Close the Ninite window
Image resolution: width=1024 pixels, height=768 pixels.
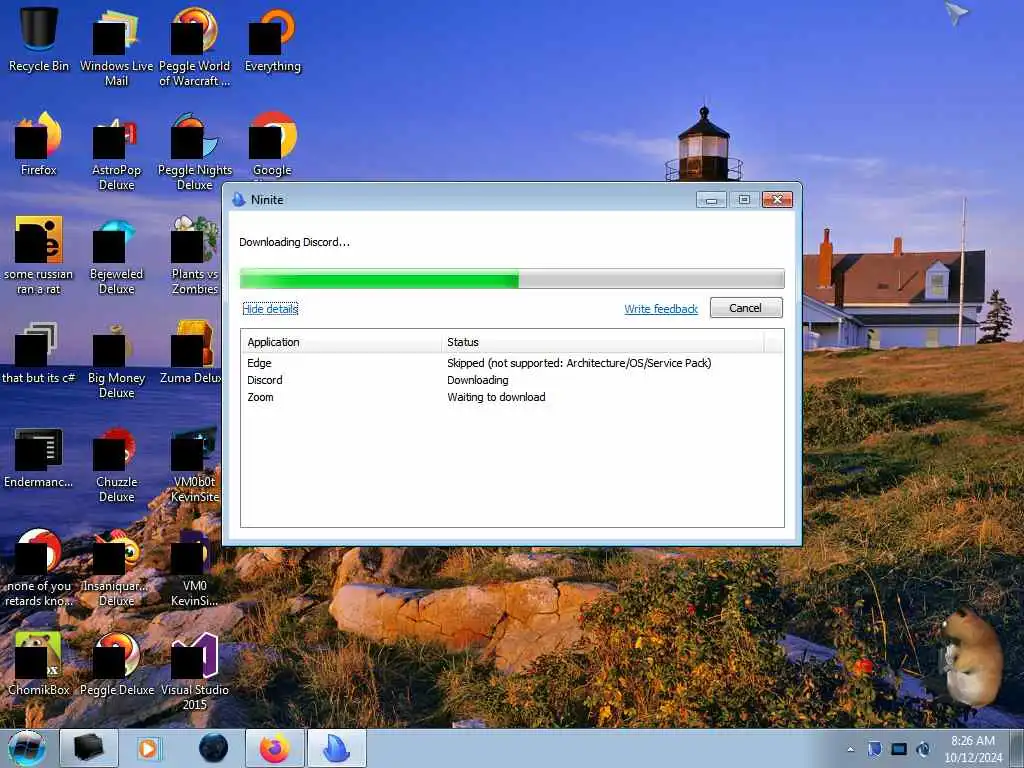click(777, 200)
